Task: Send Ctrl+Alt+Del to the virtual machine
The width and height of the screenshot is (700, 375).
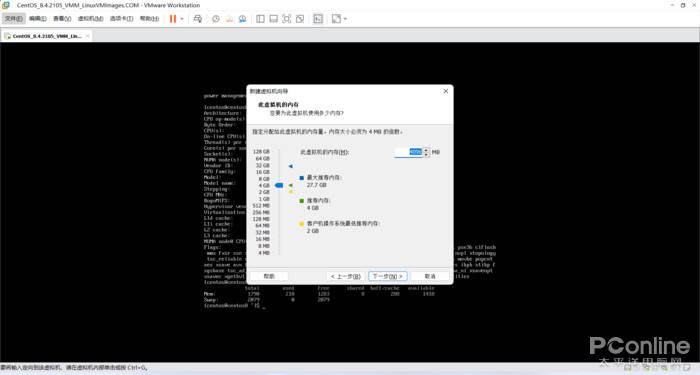Action: click(198, 19)
